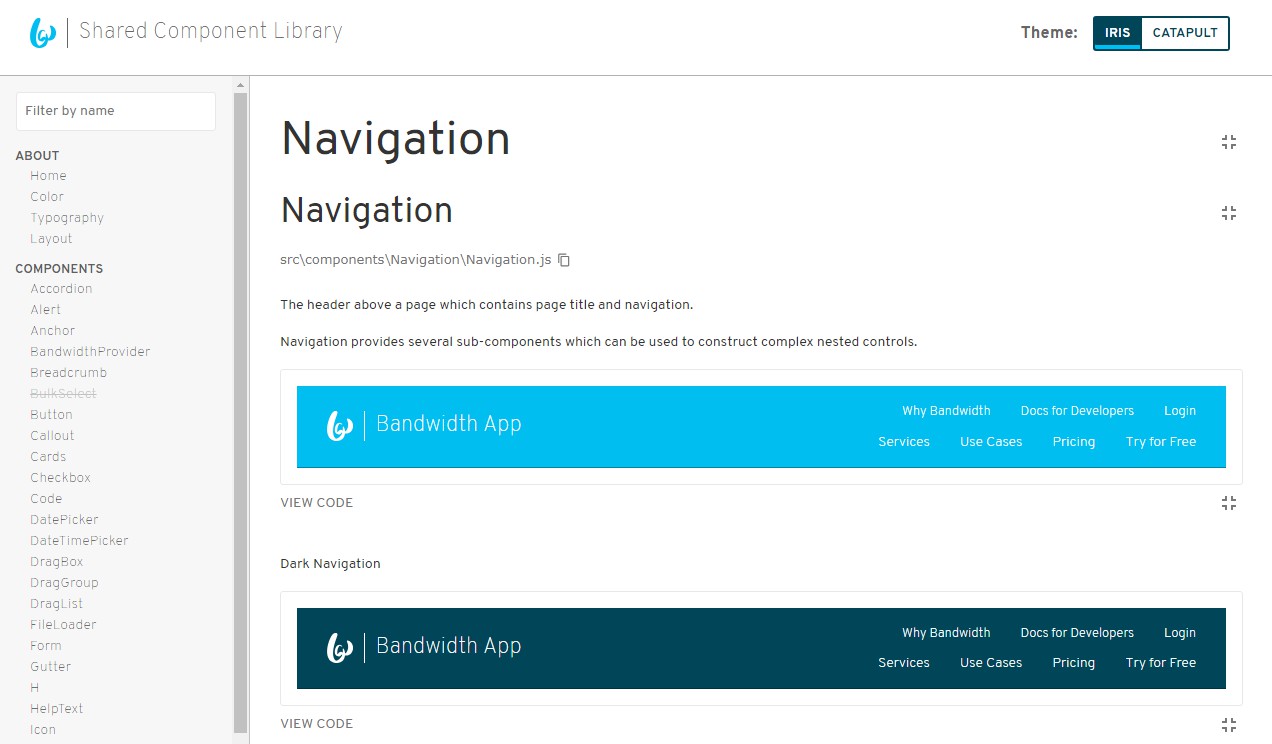Click Try for Free in the light navigation bar
This screenshot has width=1272, height=744.
coord(1160,442)
